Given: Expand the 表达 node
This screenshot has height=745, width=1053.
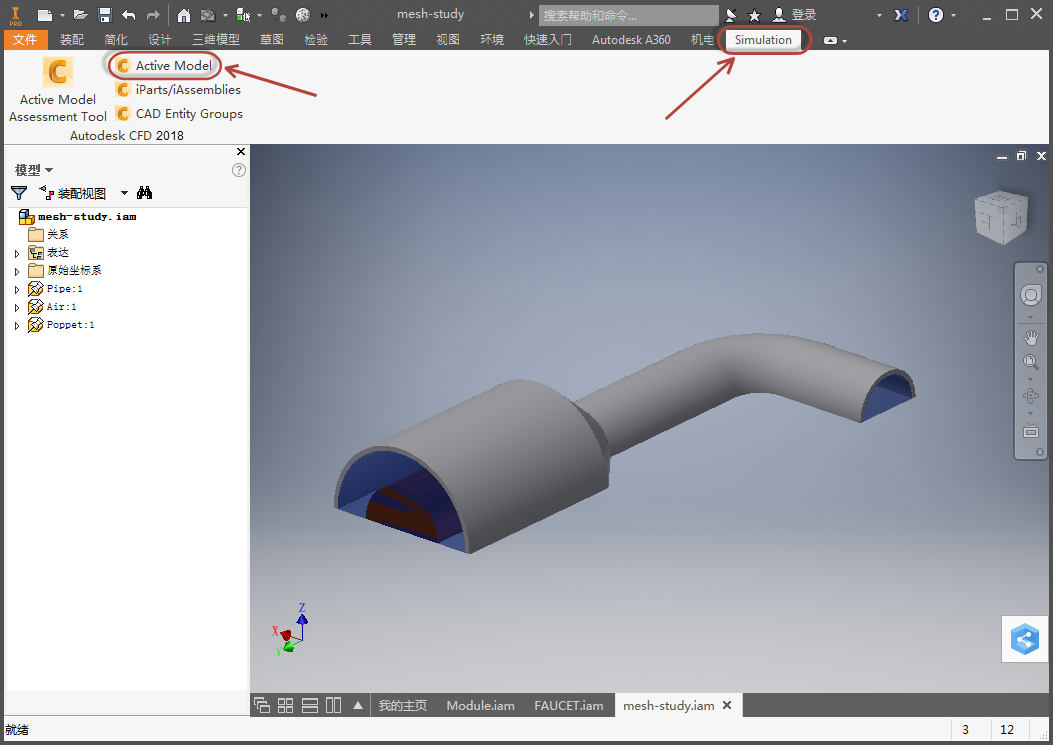Looking at the screenshot, I should coord(17,253).
